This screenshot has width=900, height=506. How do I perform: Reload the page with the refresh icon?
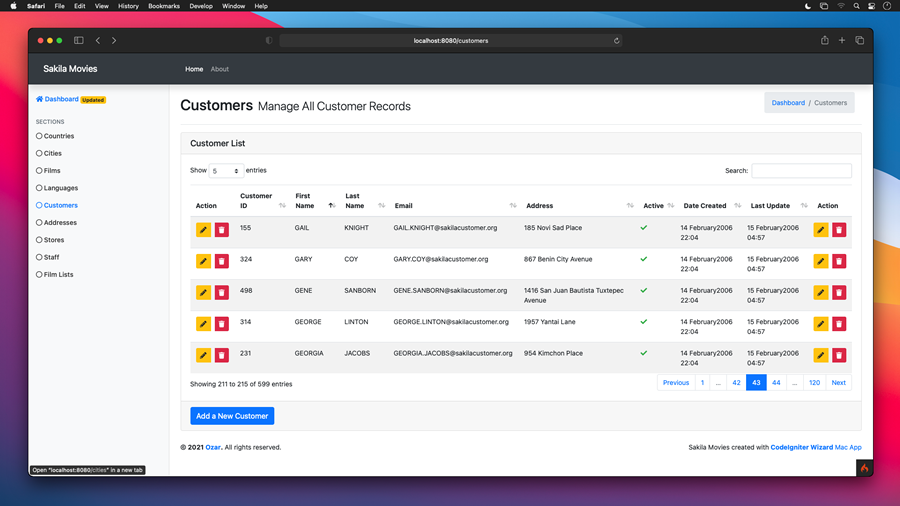(616, 41)
